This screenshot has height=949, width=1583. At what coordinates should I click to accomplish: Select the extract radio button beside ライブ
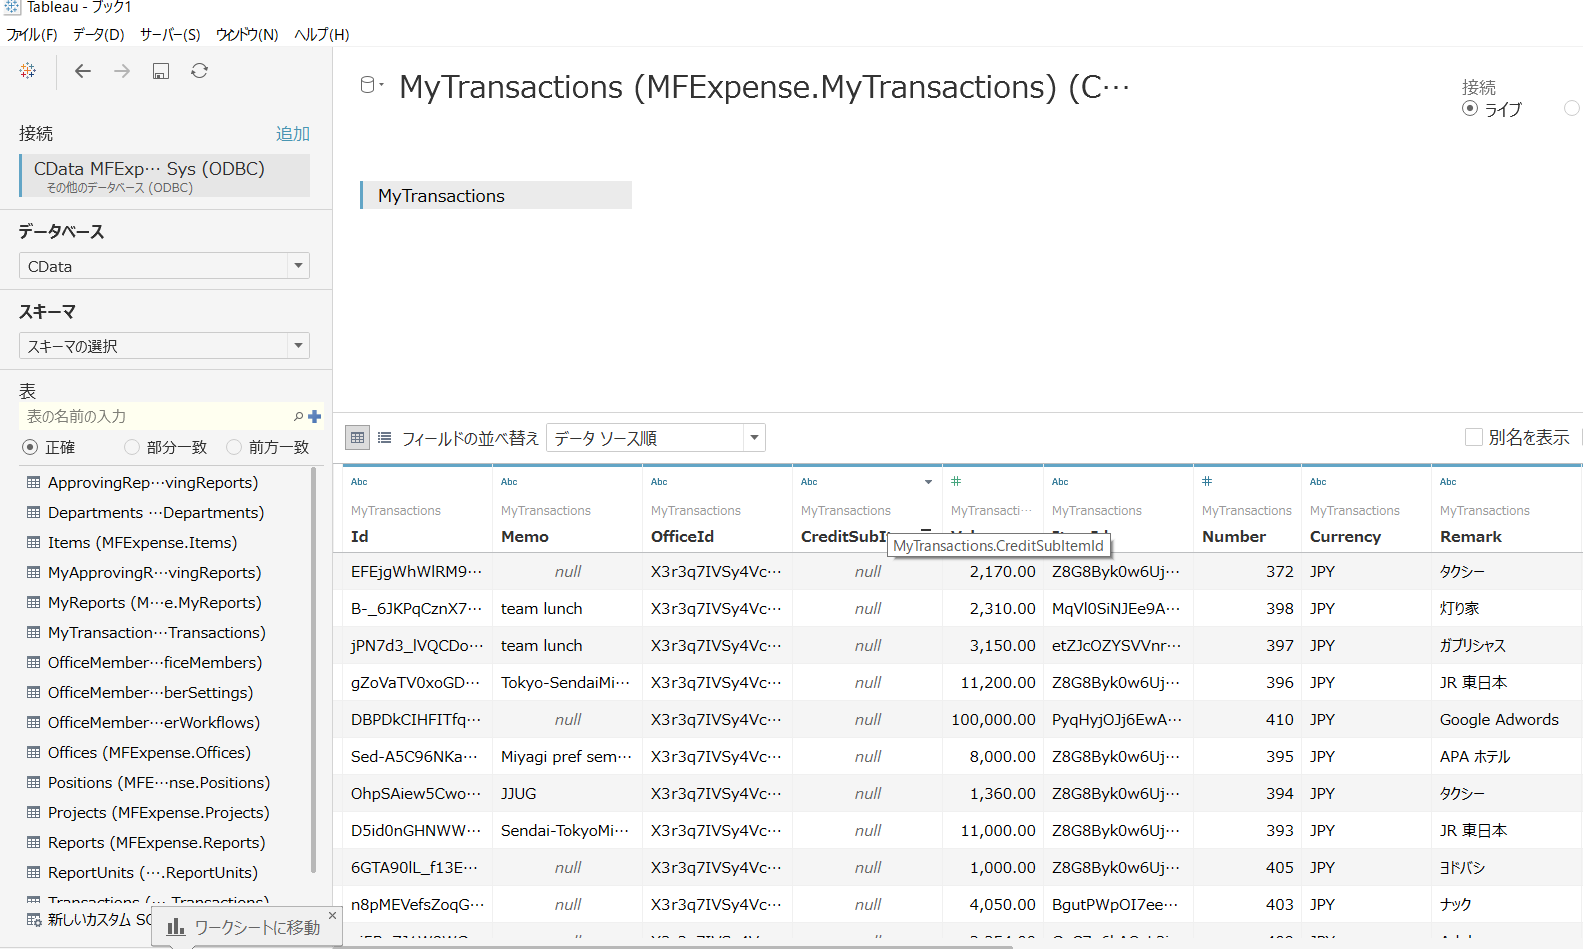(x=1572, y=109)
